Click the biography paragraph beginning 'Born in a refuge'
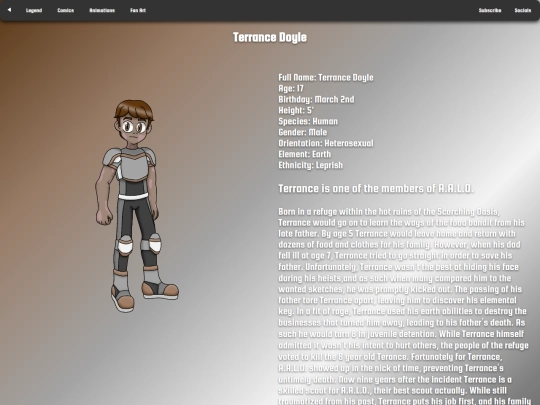Viewport: 540px width, 405px height. pos(404,306)
